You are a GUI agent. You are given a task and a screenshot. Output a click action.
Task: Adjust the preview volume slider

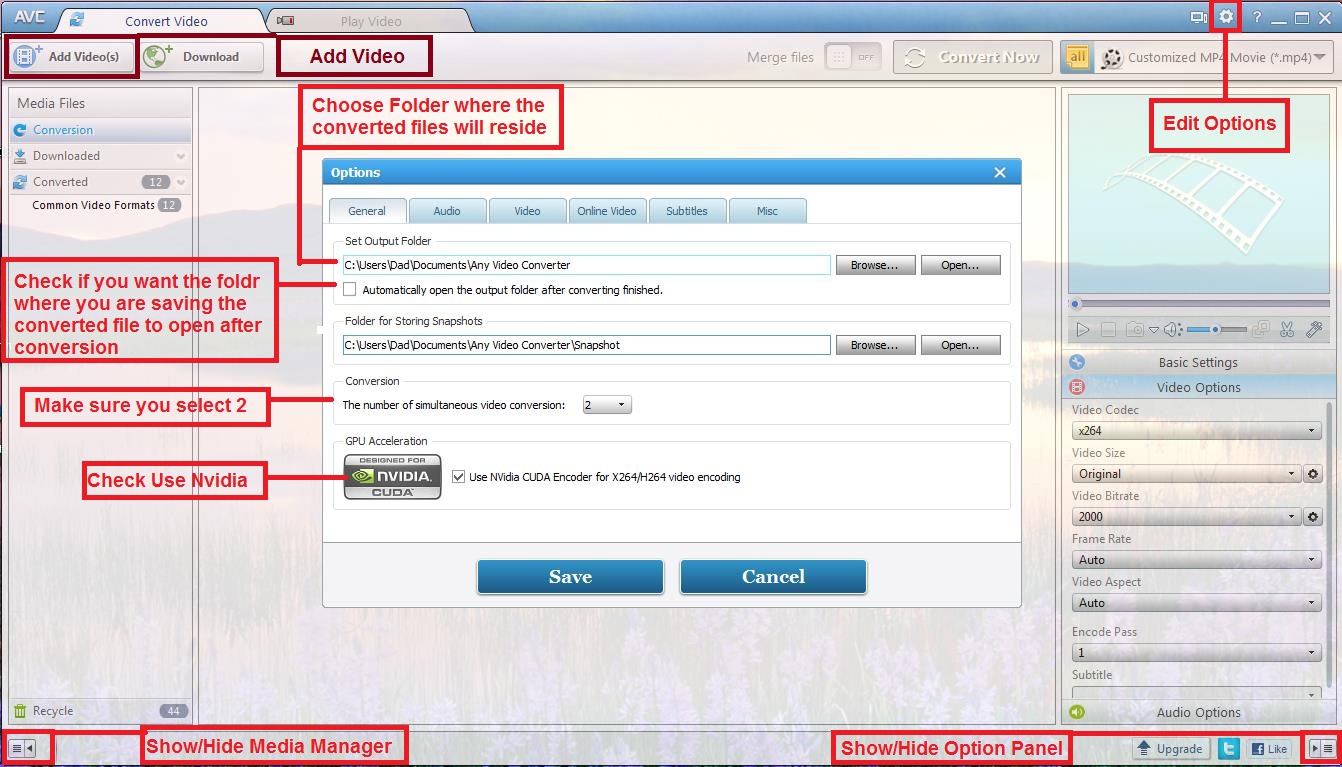(x=1217, y=329)
